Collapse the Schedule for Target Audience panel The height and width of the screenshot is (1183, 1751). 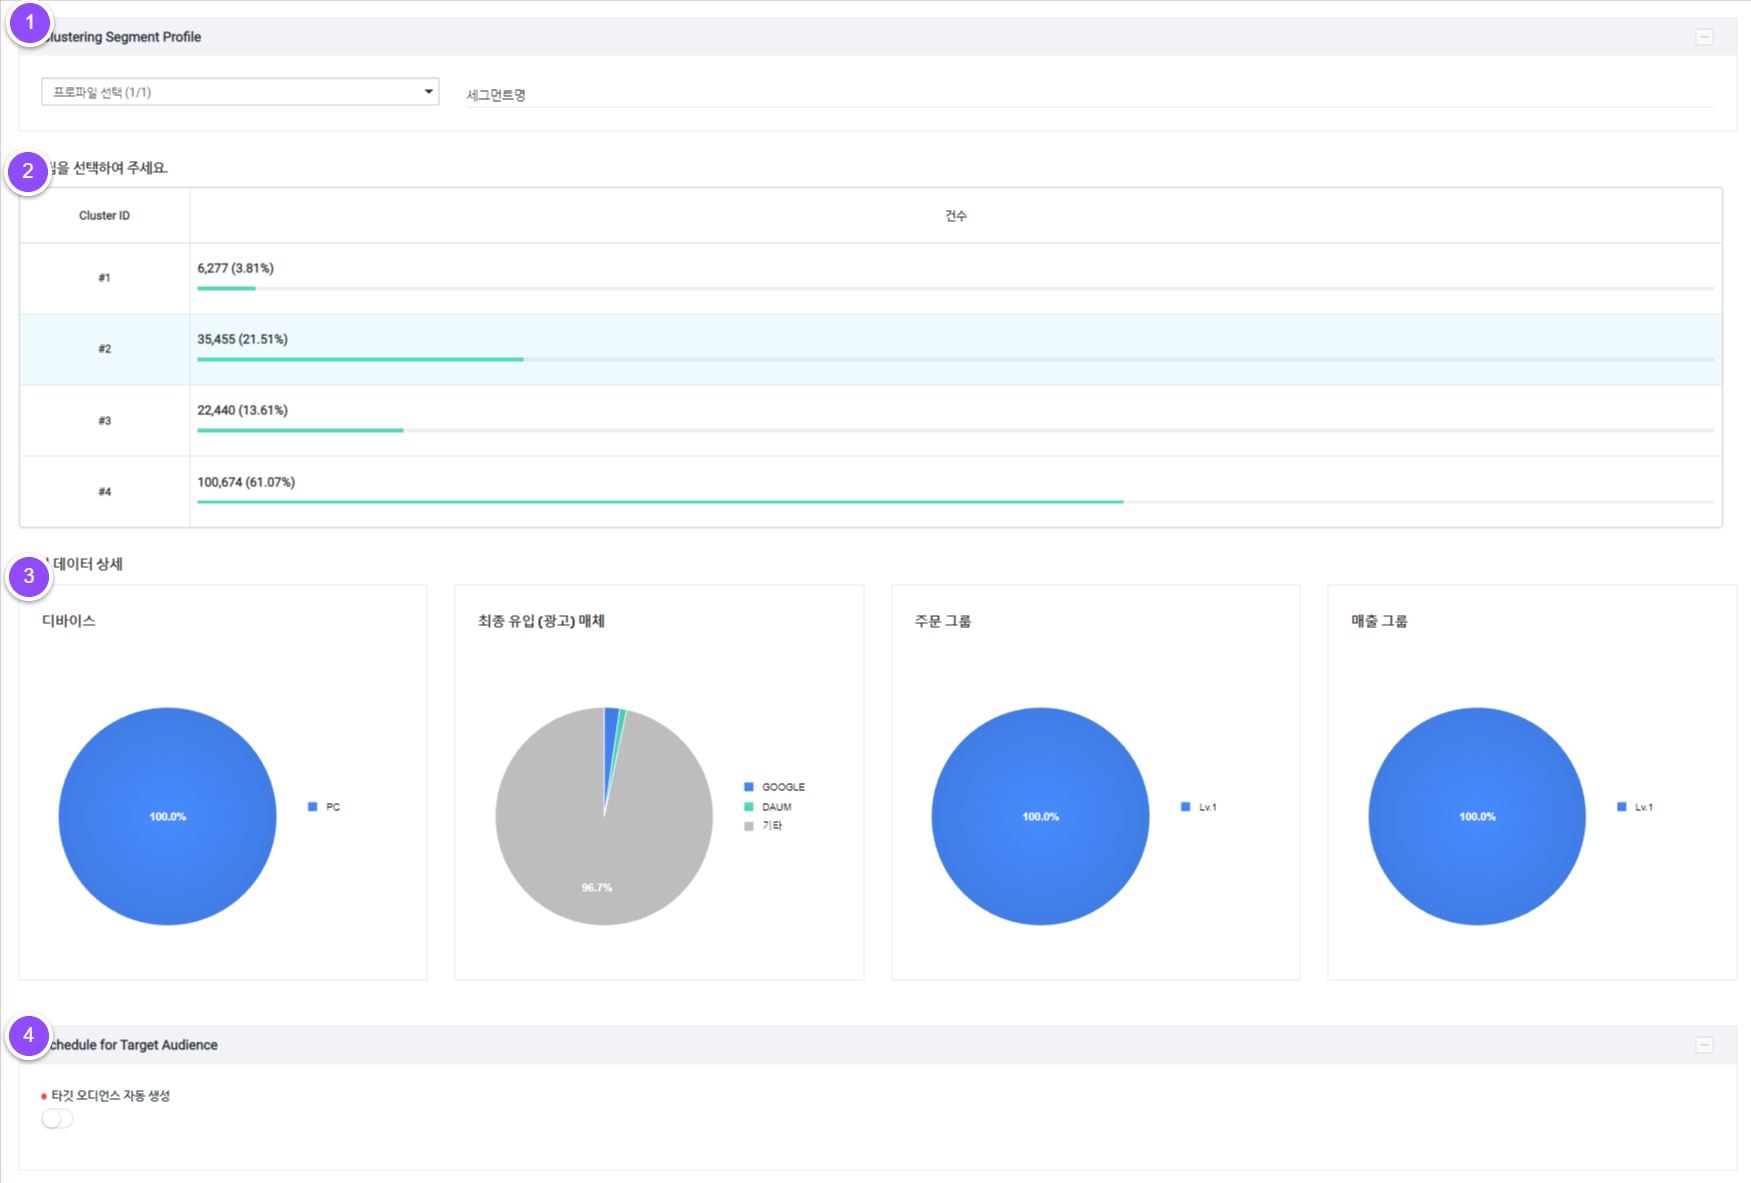1704,1045
